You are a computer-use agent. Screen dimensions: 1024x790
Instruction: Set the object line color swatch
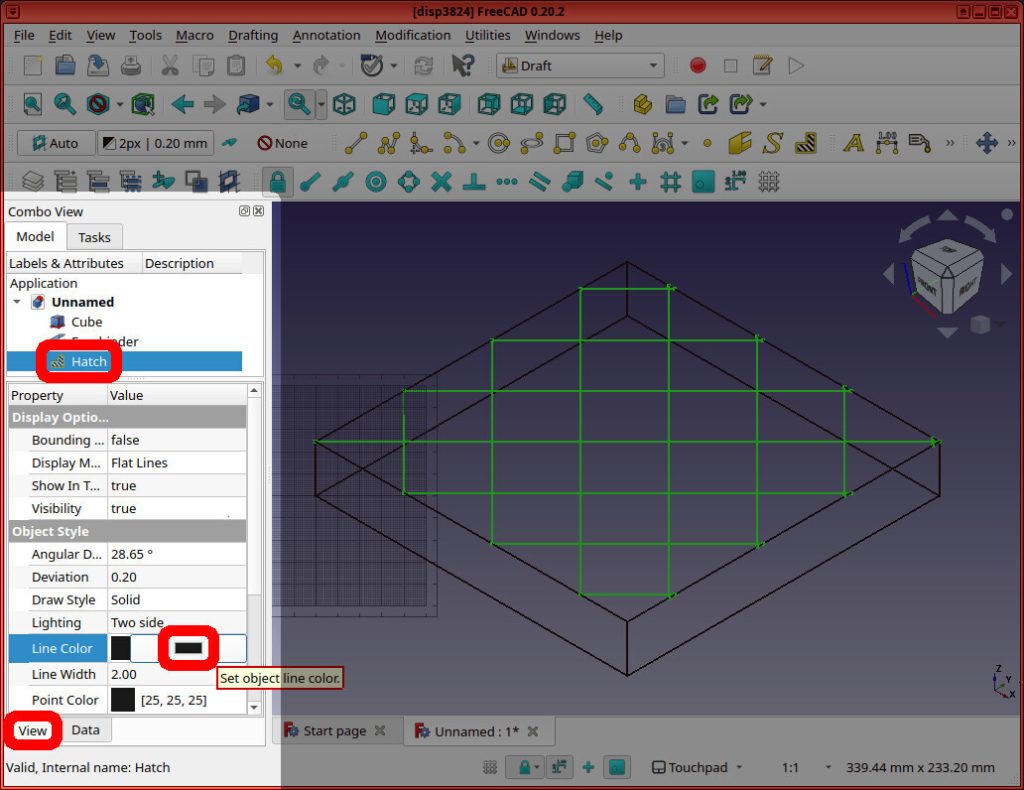[190, 648]
